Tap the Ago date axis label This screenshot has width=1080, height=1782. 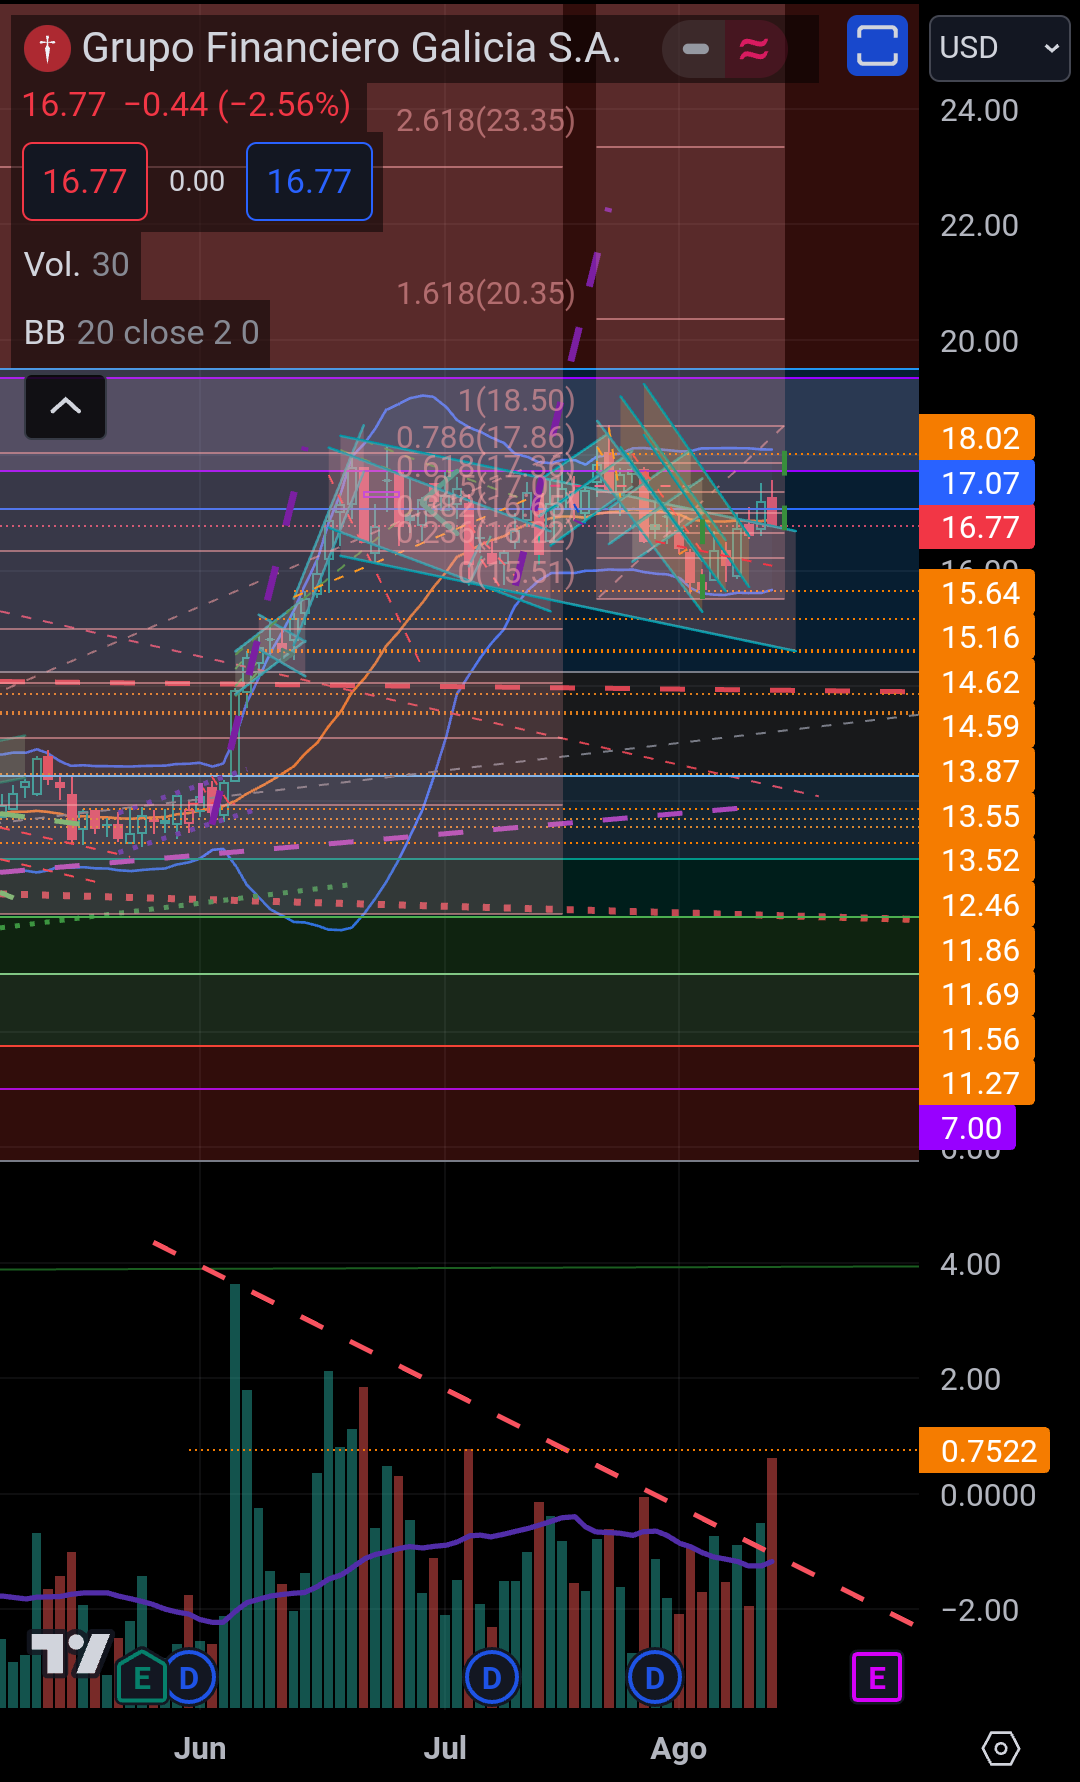679,1748
